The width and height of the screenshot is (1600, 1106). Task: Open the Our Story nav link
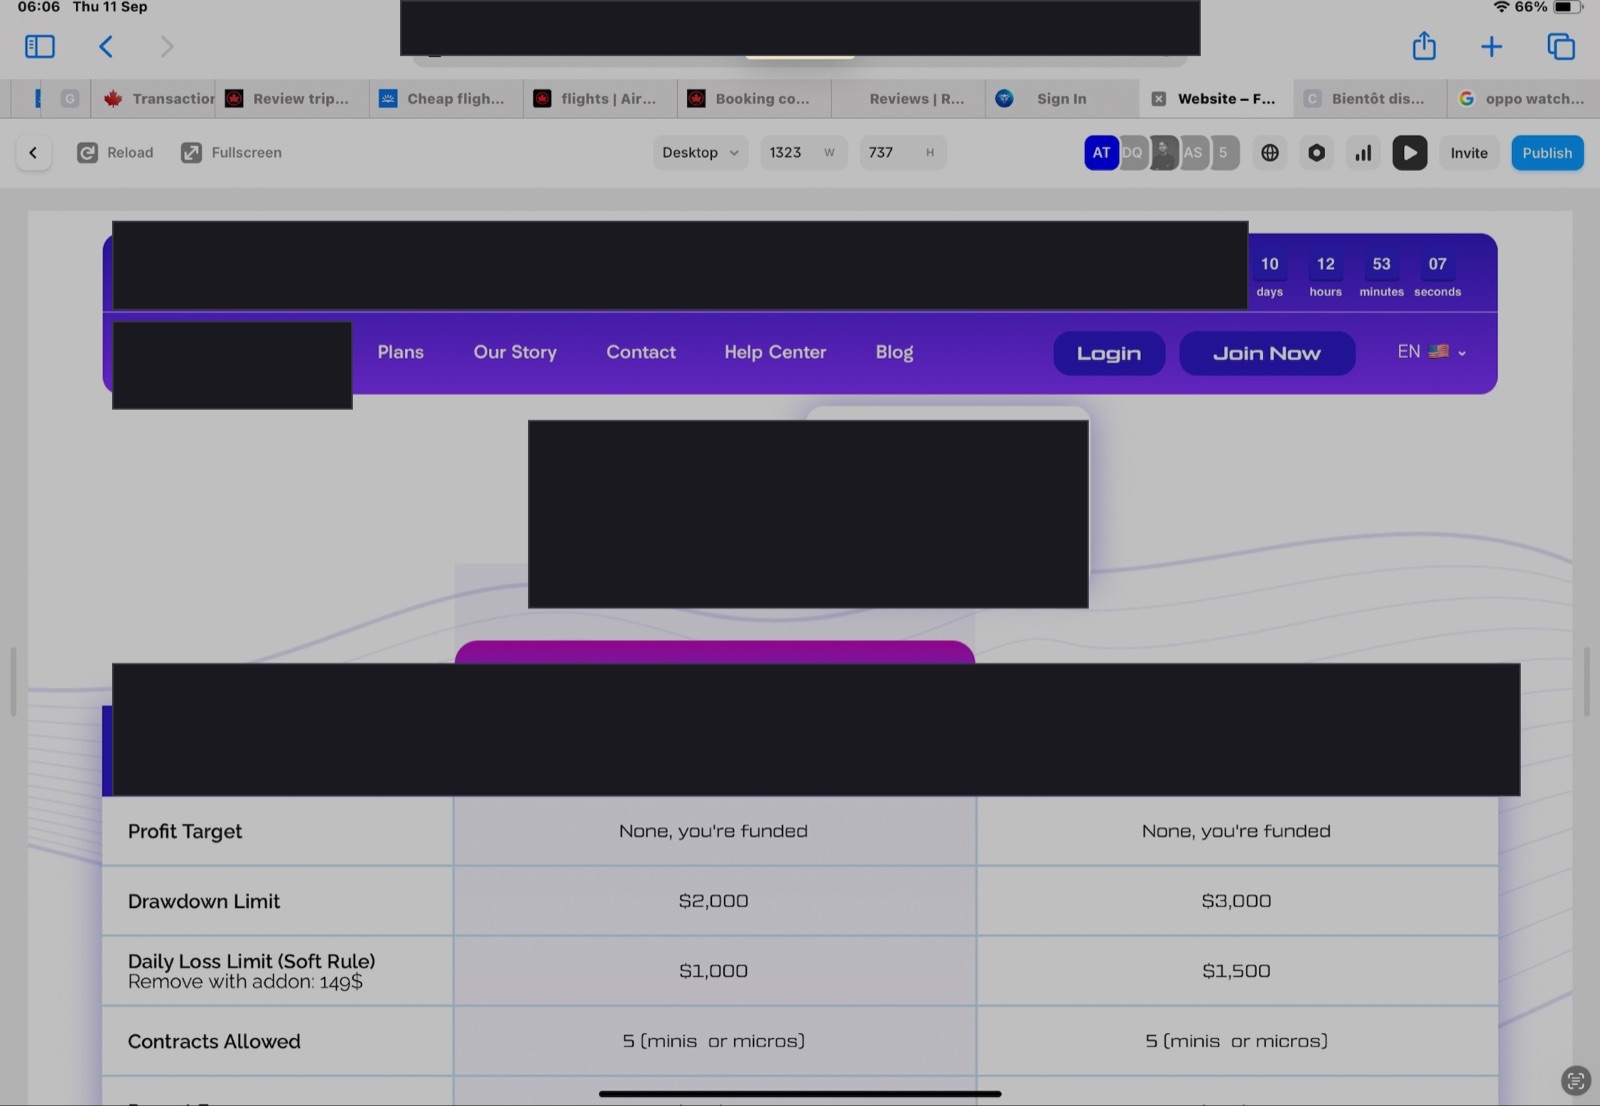pyautogui.click(x=515, y=352)
